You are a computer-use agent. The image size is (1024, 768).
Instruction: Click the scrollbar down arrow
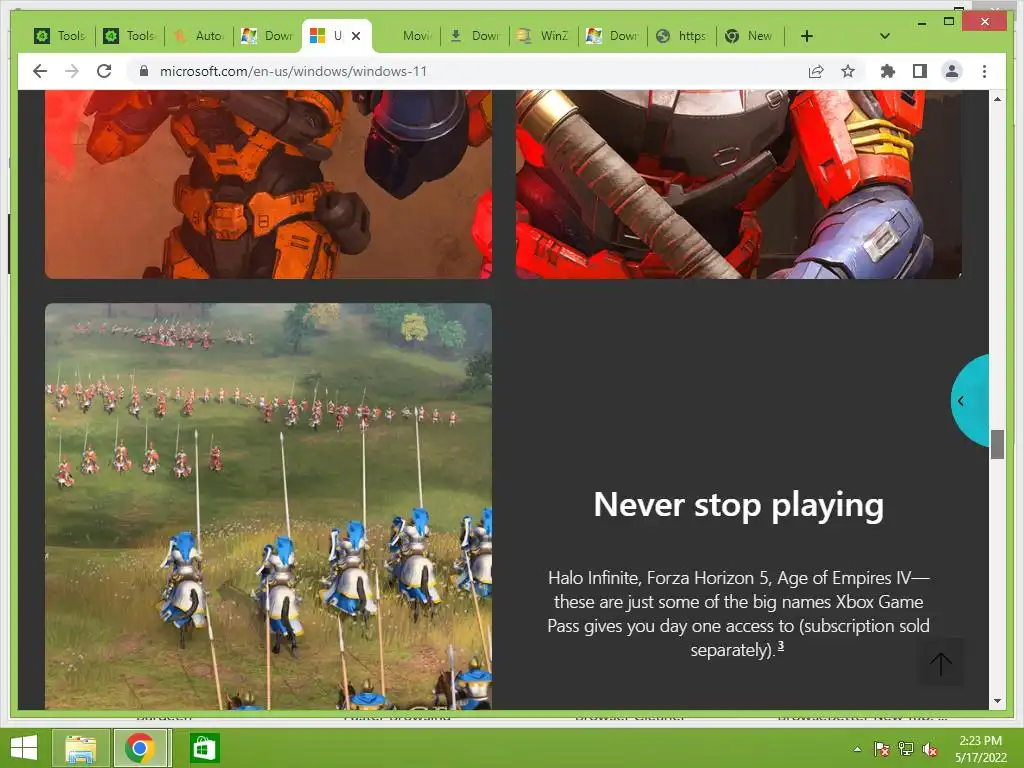[x=997, y=701]
